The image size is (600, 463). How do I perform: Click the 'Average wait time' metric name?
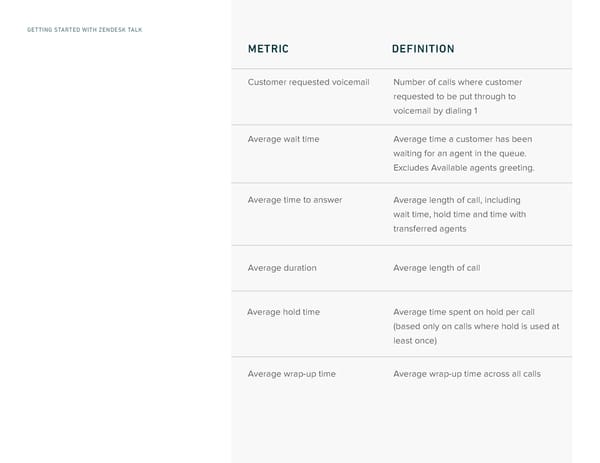(x=283, y=139)
